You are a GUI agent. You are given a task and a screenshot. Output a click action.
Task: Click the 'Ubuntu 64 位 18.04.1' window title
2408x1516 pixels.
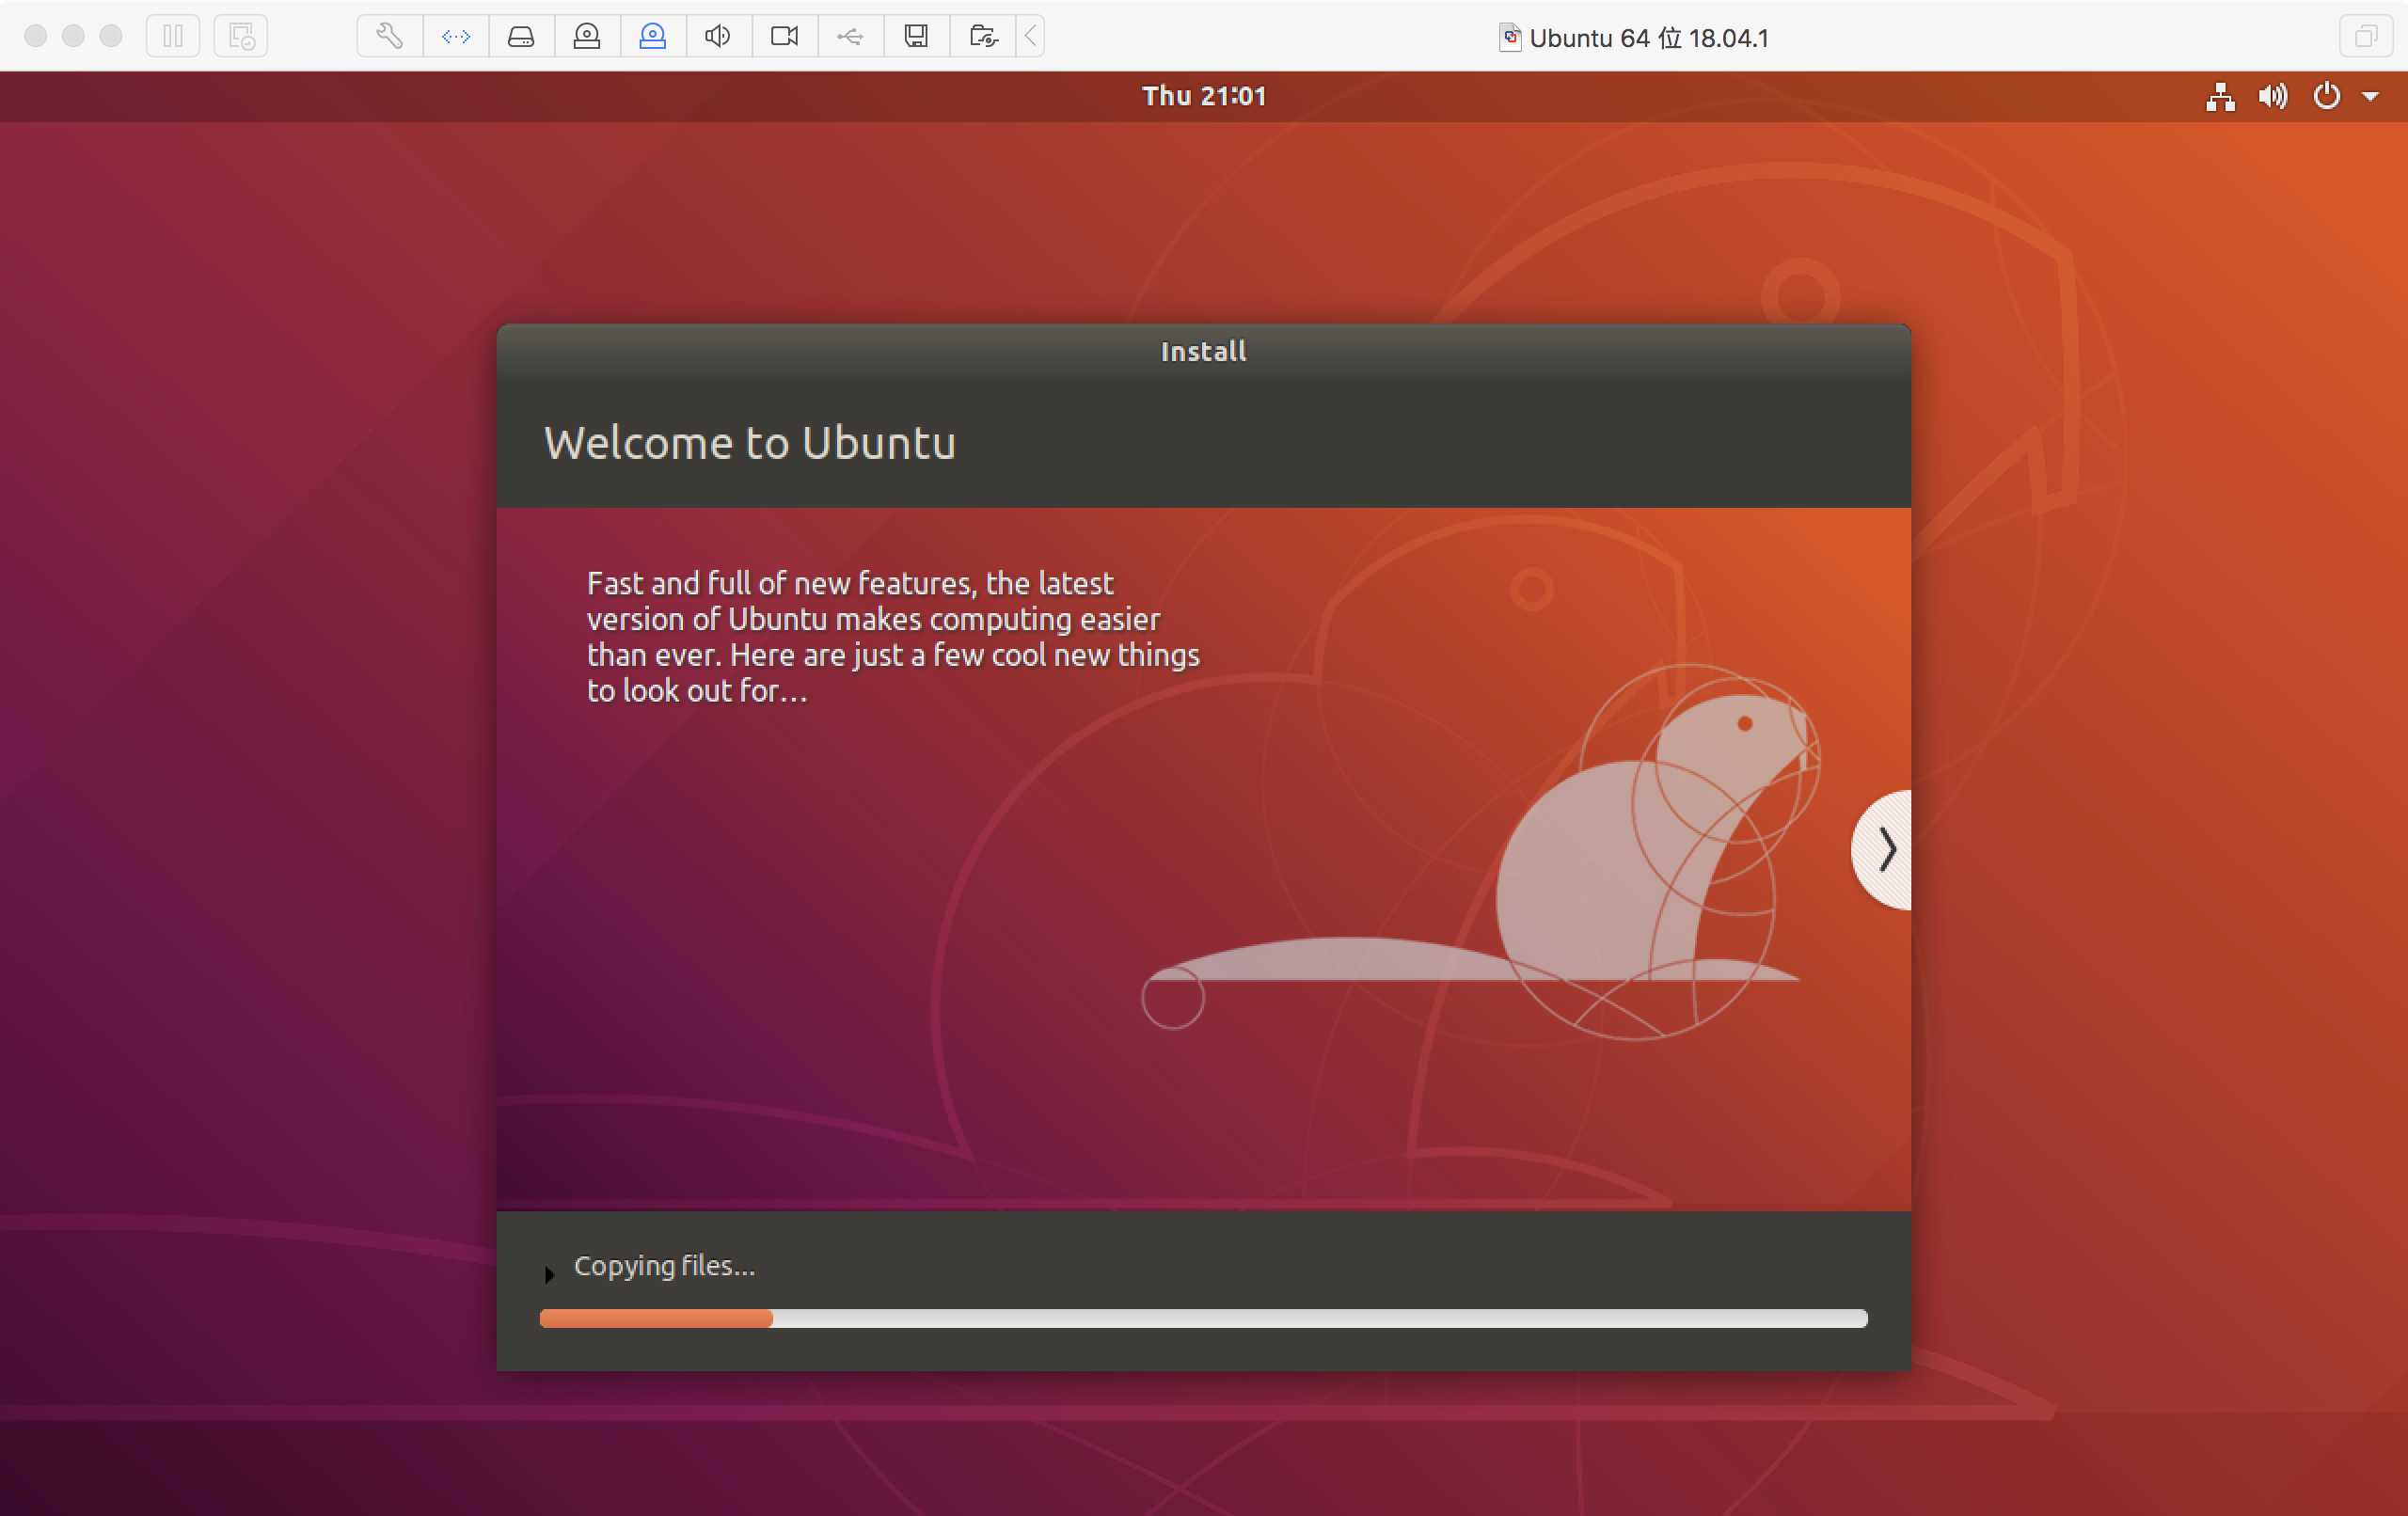(x=1649, y=38)
